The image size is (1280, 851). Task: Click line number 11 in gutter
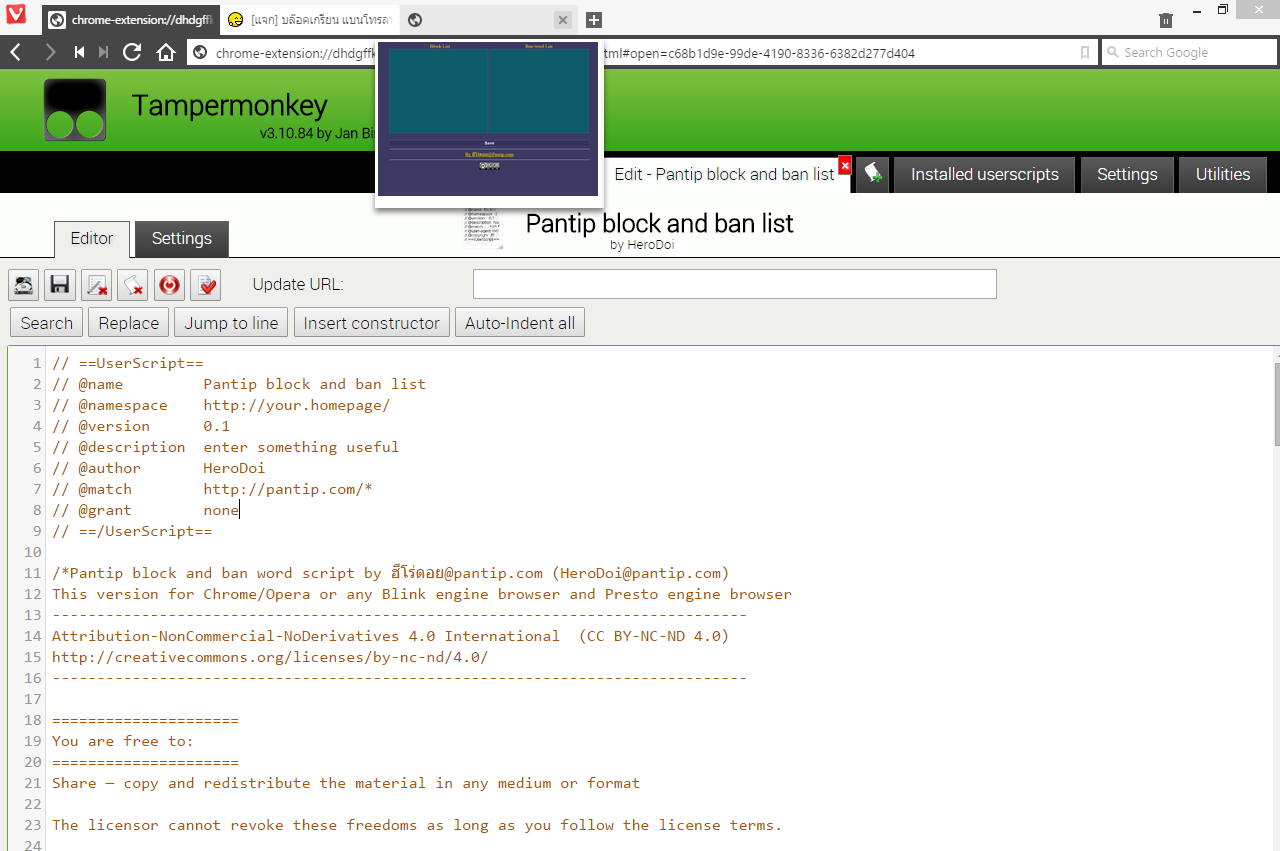[x=33, y=573]
